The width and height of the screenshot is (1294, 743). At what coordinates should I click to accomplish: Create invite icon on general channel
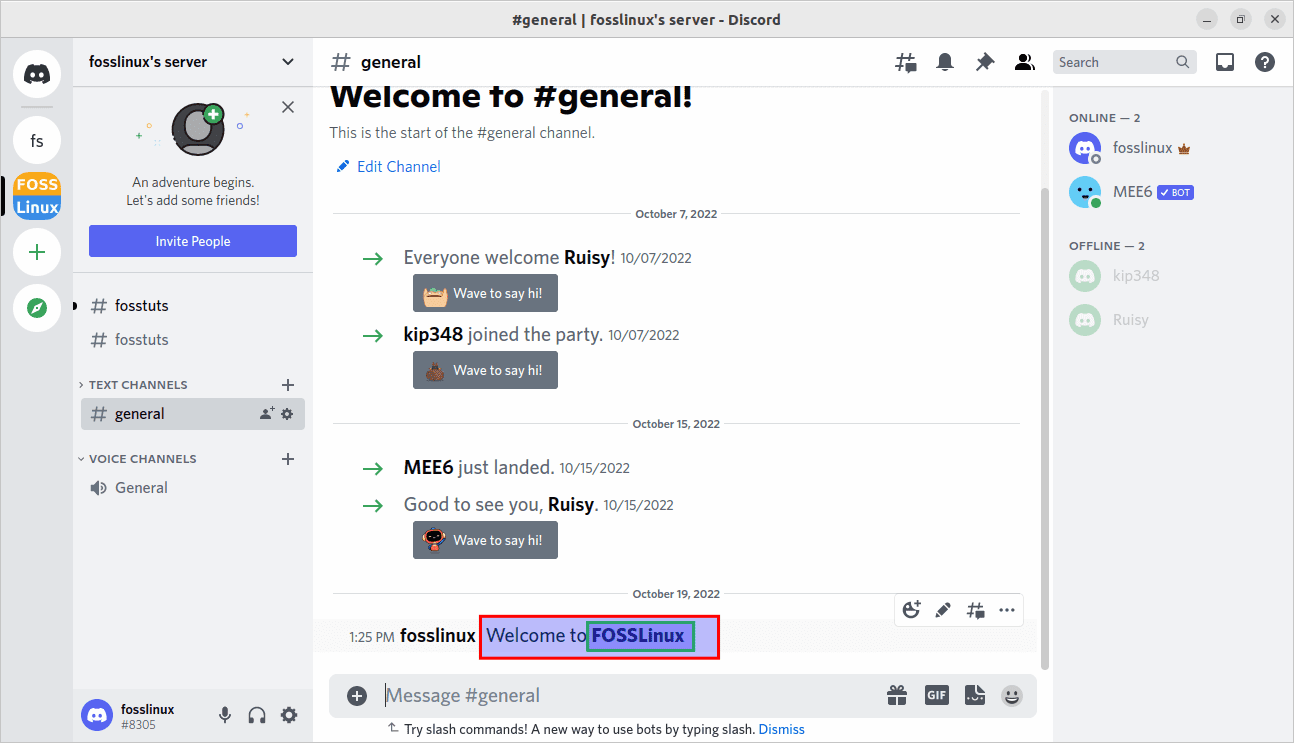267,414
